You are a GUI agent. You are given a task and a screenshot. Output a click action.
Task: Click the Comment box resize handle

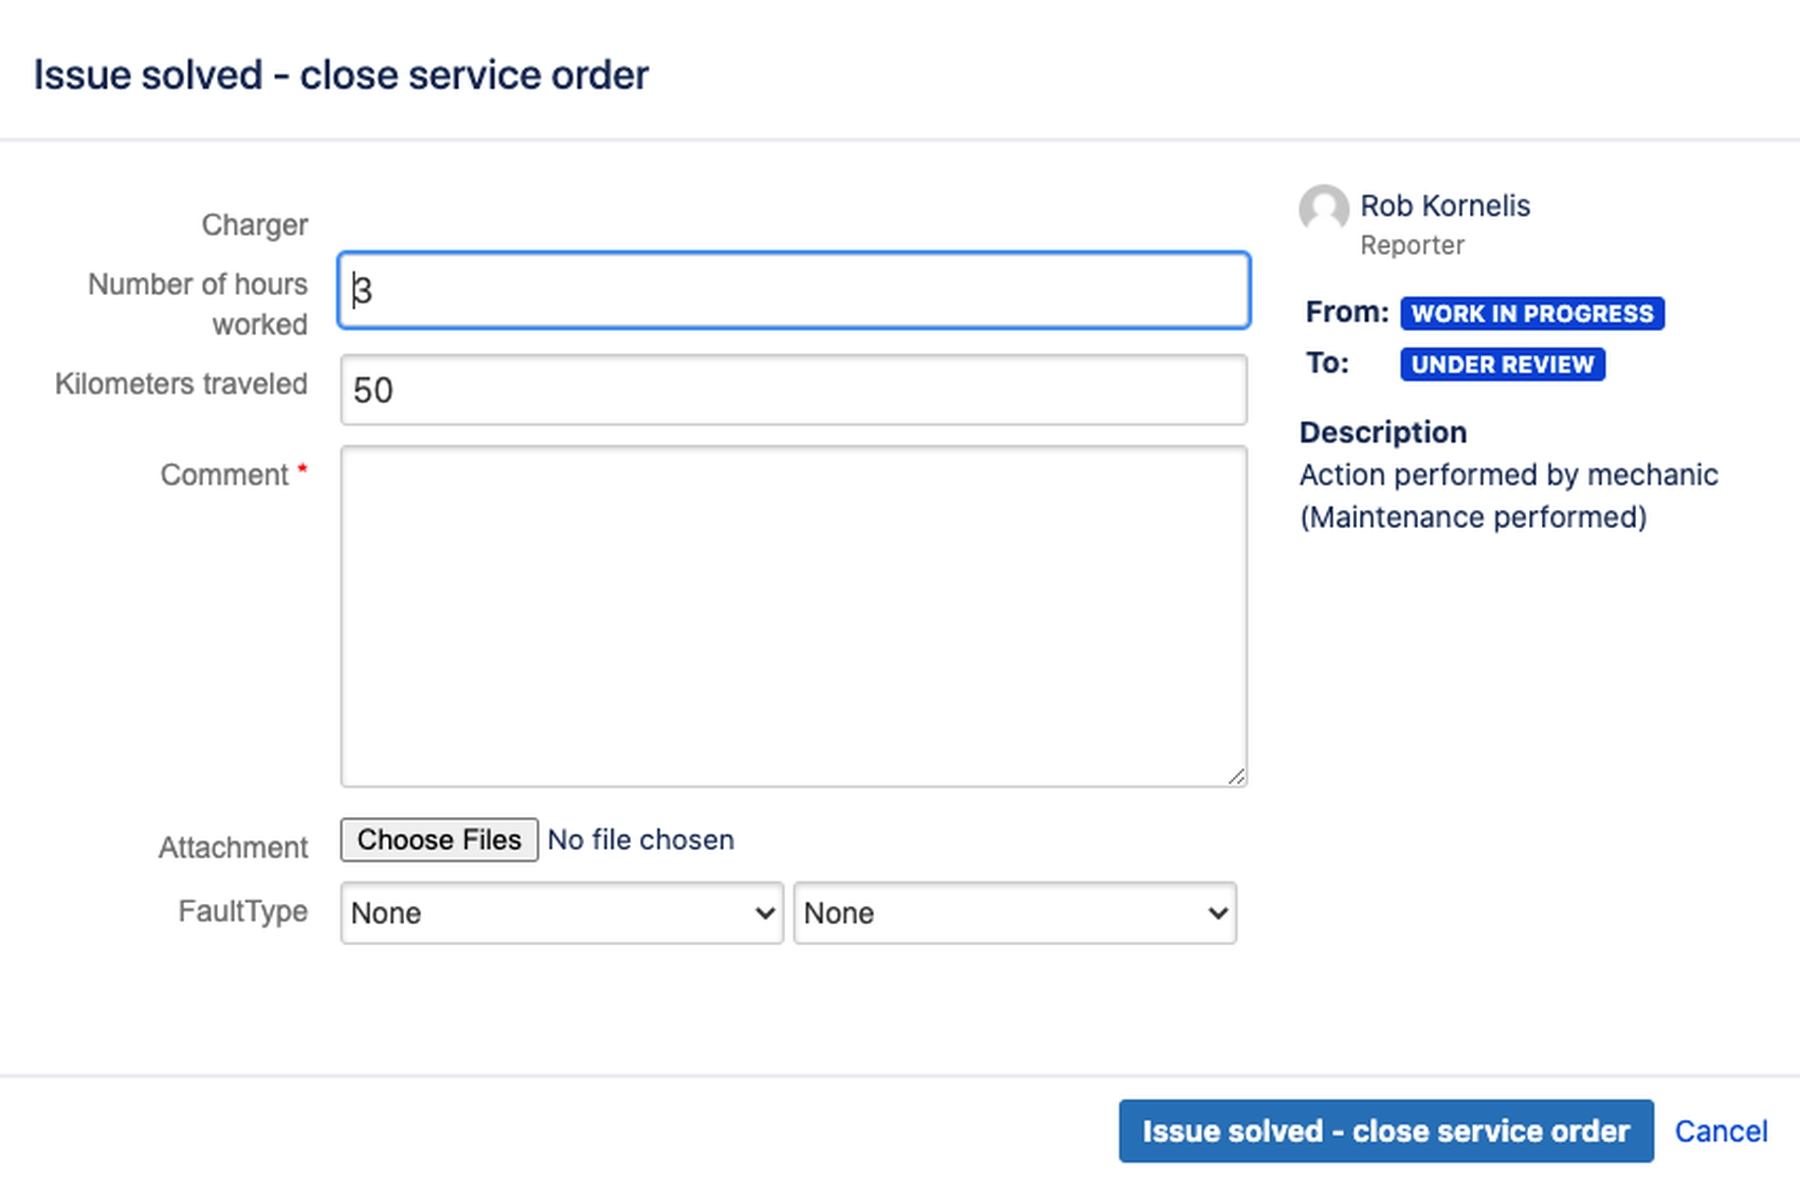click(1236, 776)
